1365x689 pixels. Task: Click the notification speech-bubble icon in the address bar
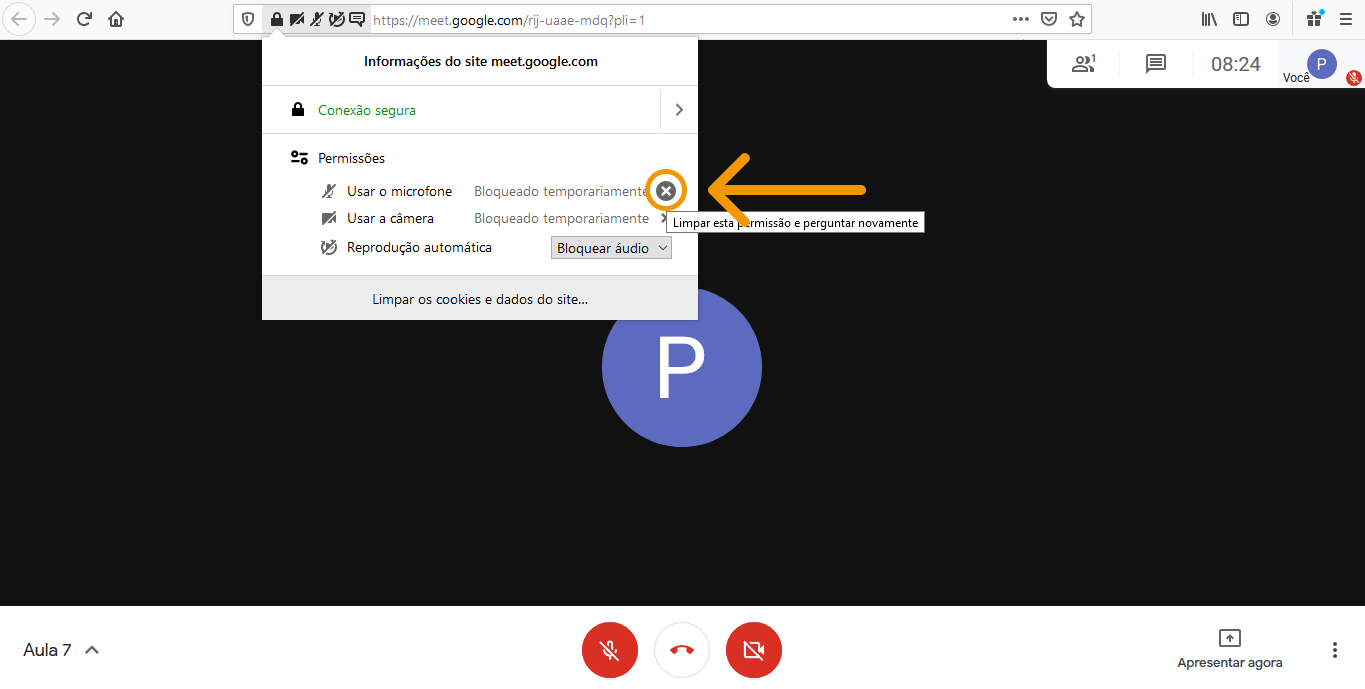(357, 19)
